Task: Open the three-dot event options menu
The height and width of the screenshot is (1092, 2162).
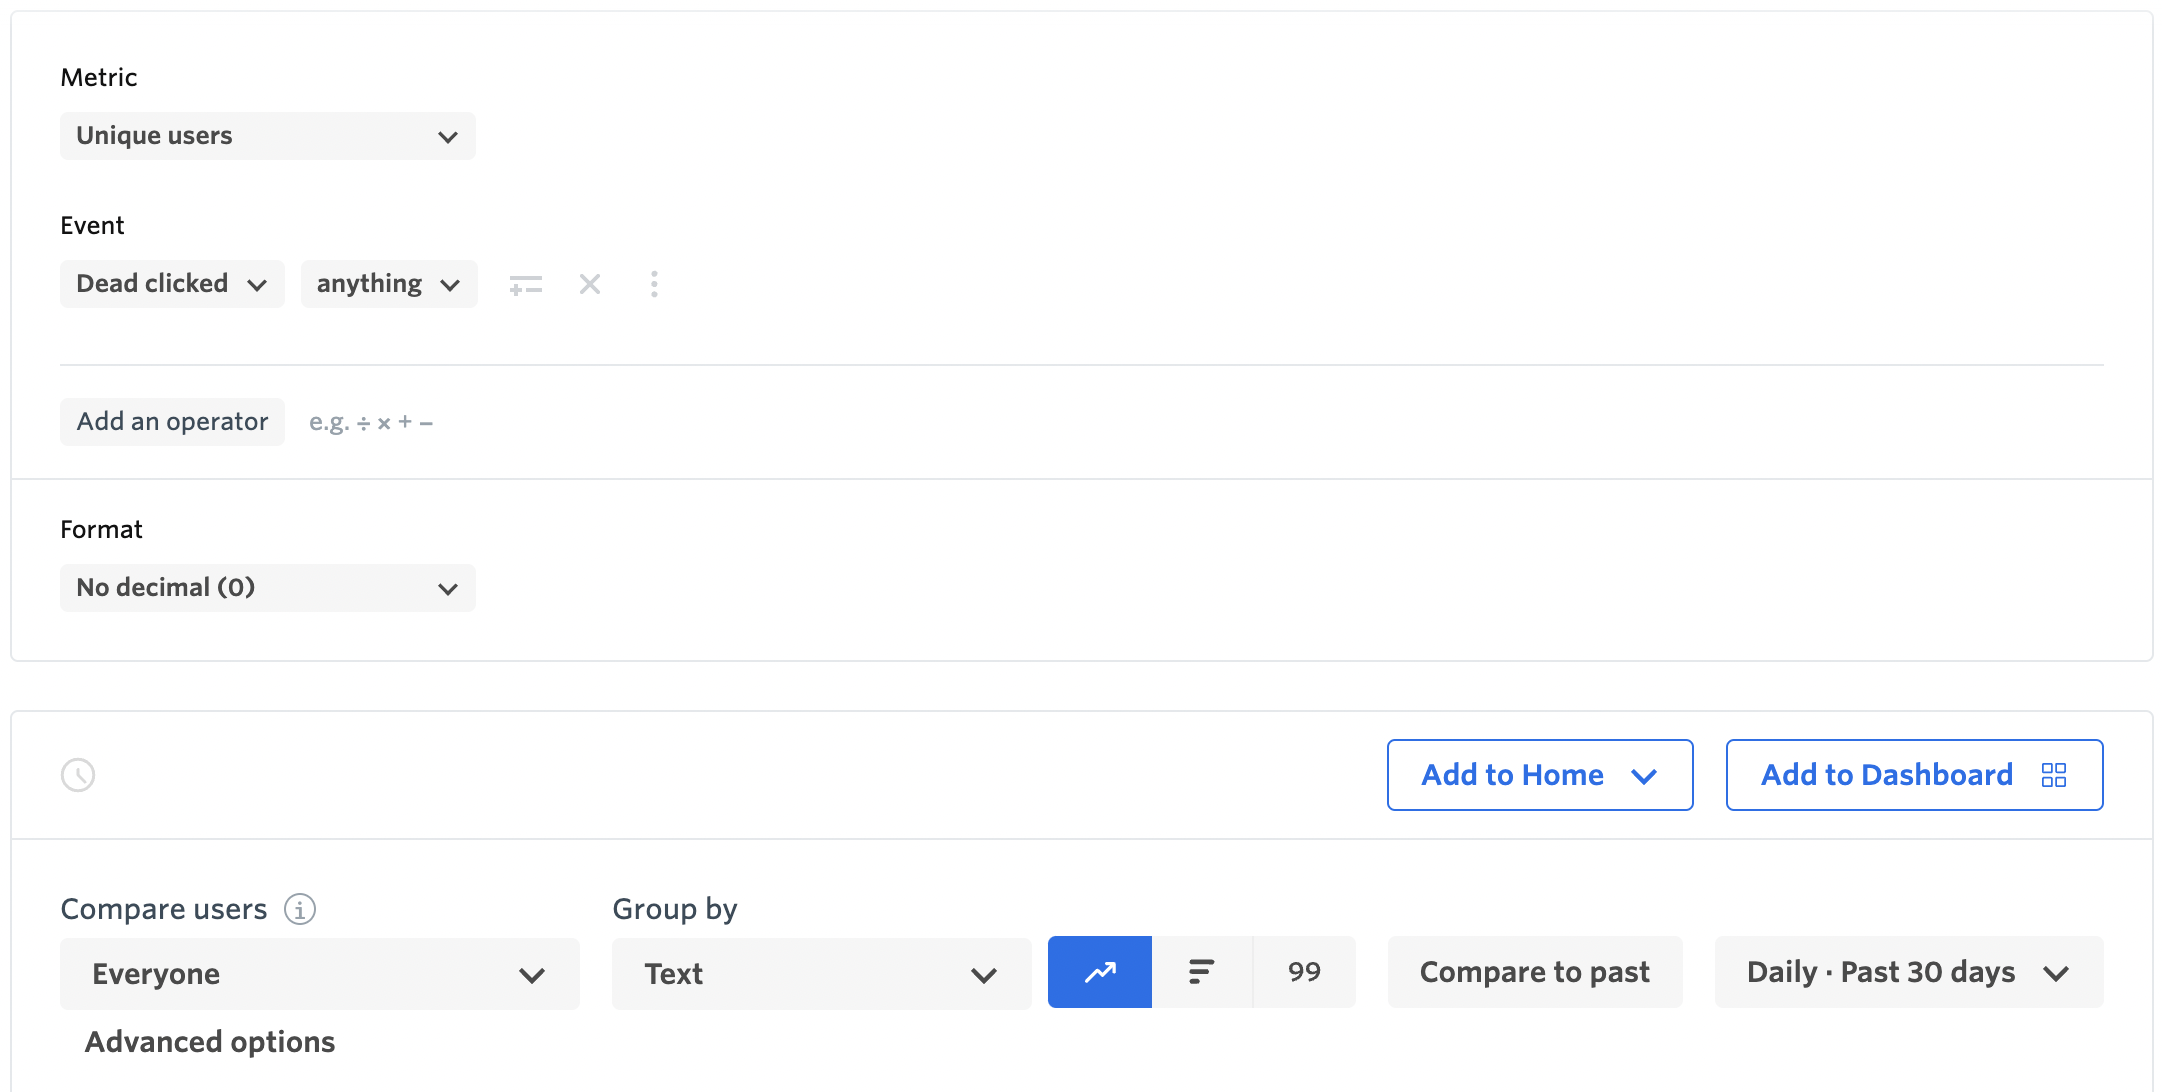Action: click(654, 285)
